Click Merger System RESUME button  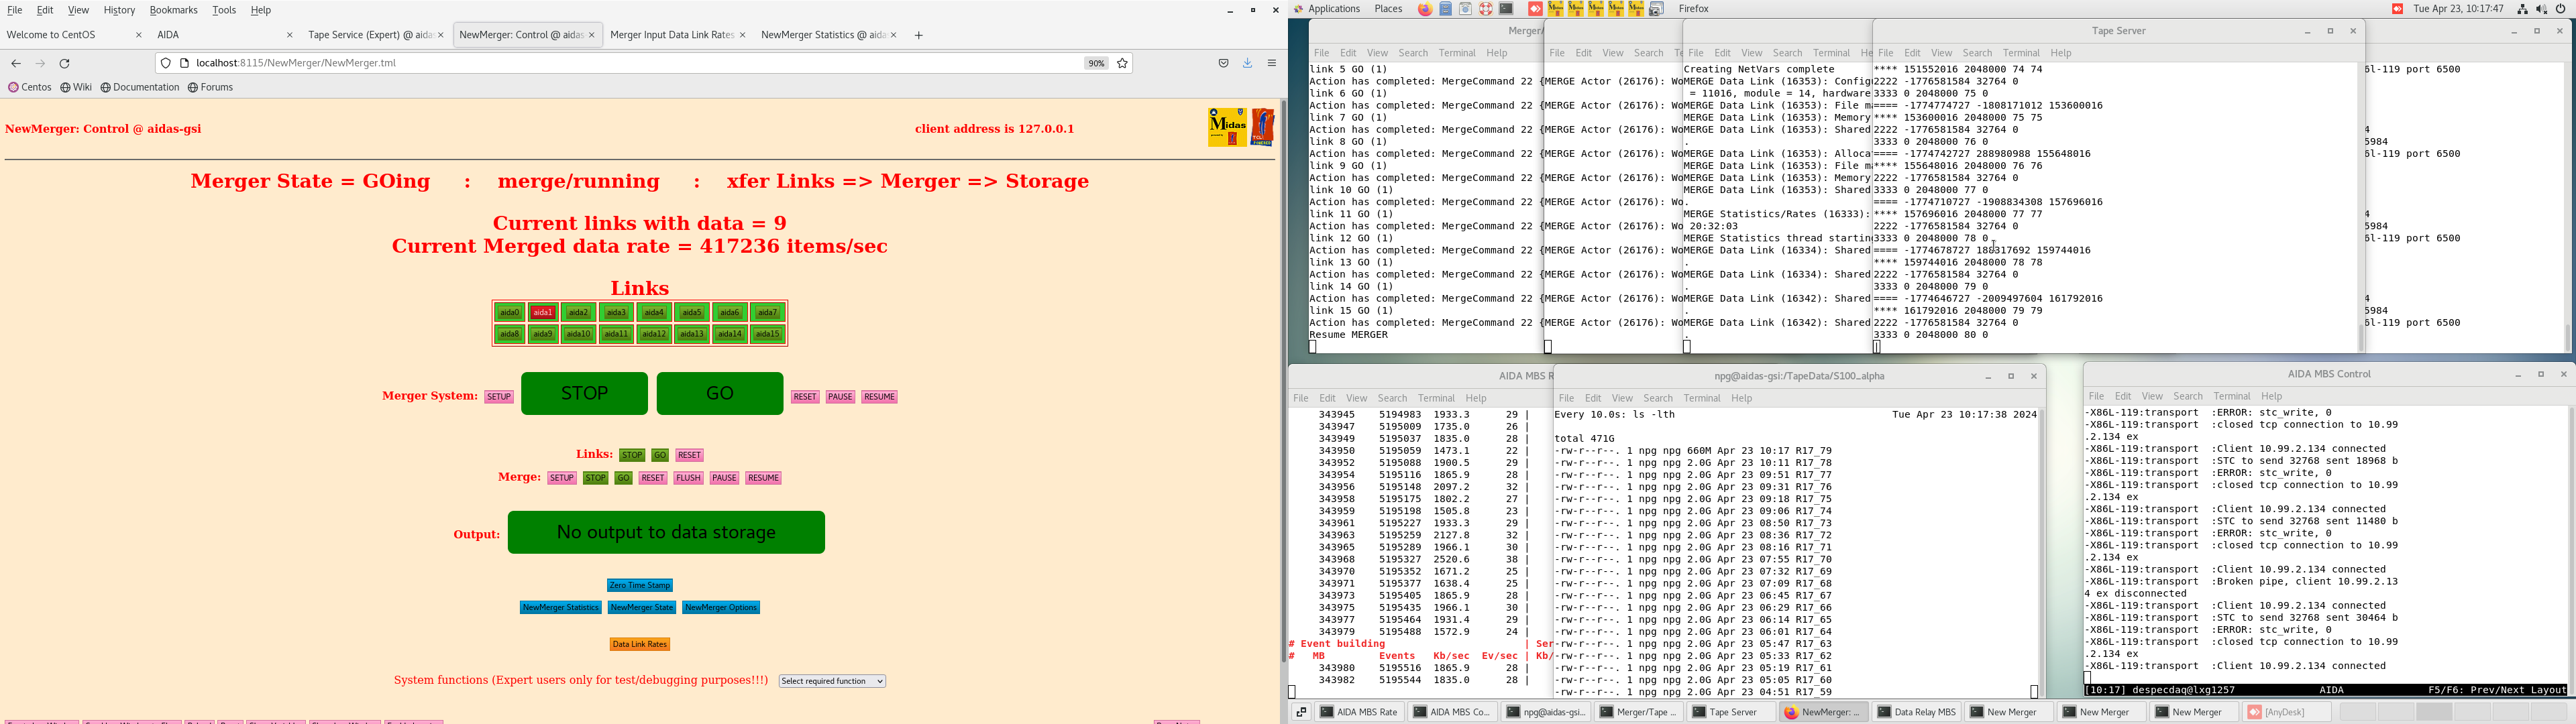[879, 397]
